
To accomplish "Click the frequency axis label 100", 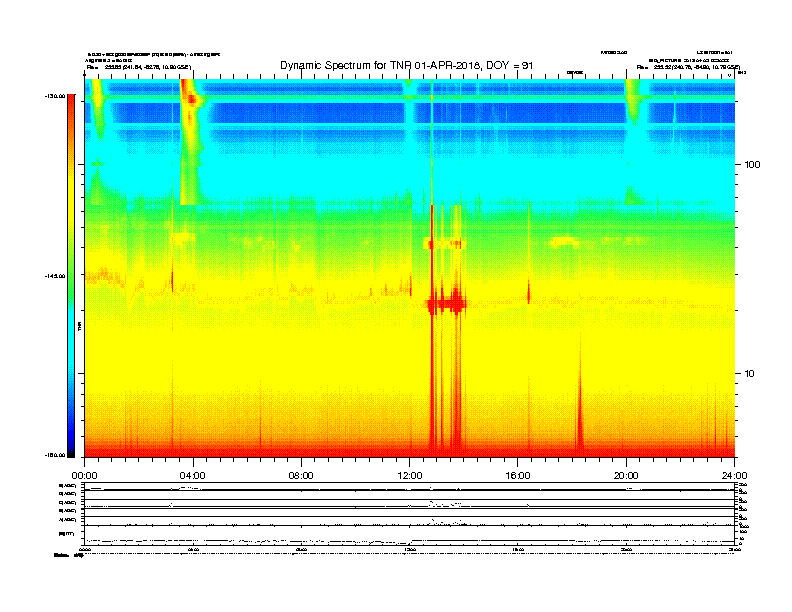I will click(x=753, y=165).
